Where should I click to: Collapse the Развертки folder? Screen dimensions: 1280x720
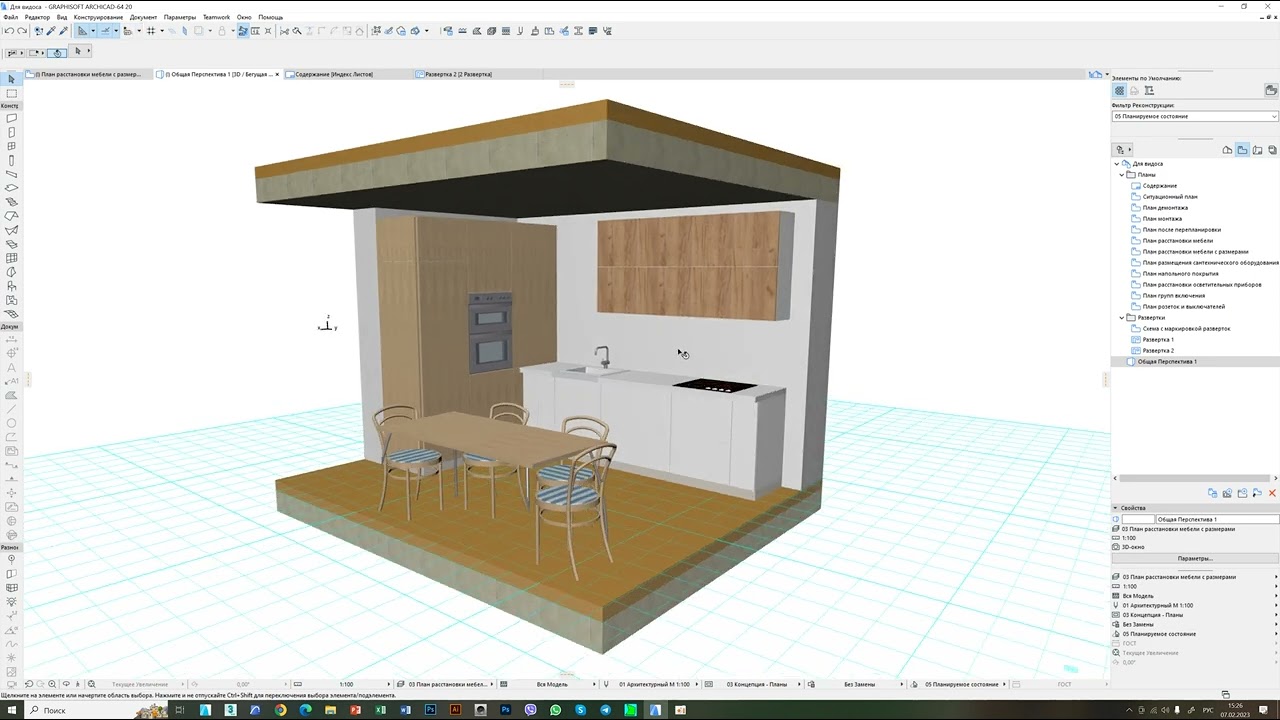1121,318
